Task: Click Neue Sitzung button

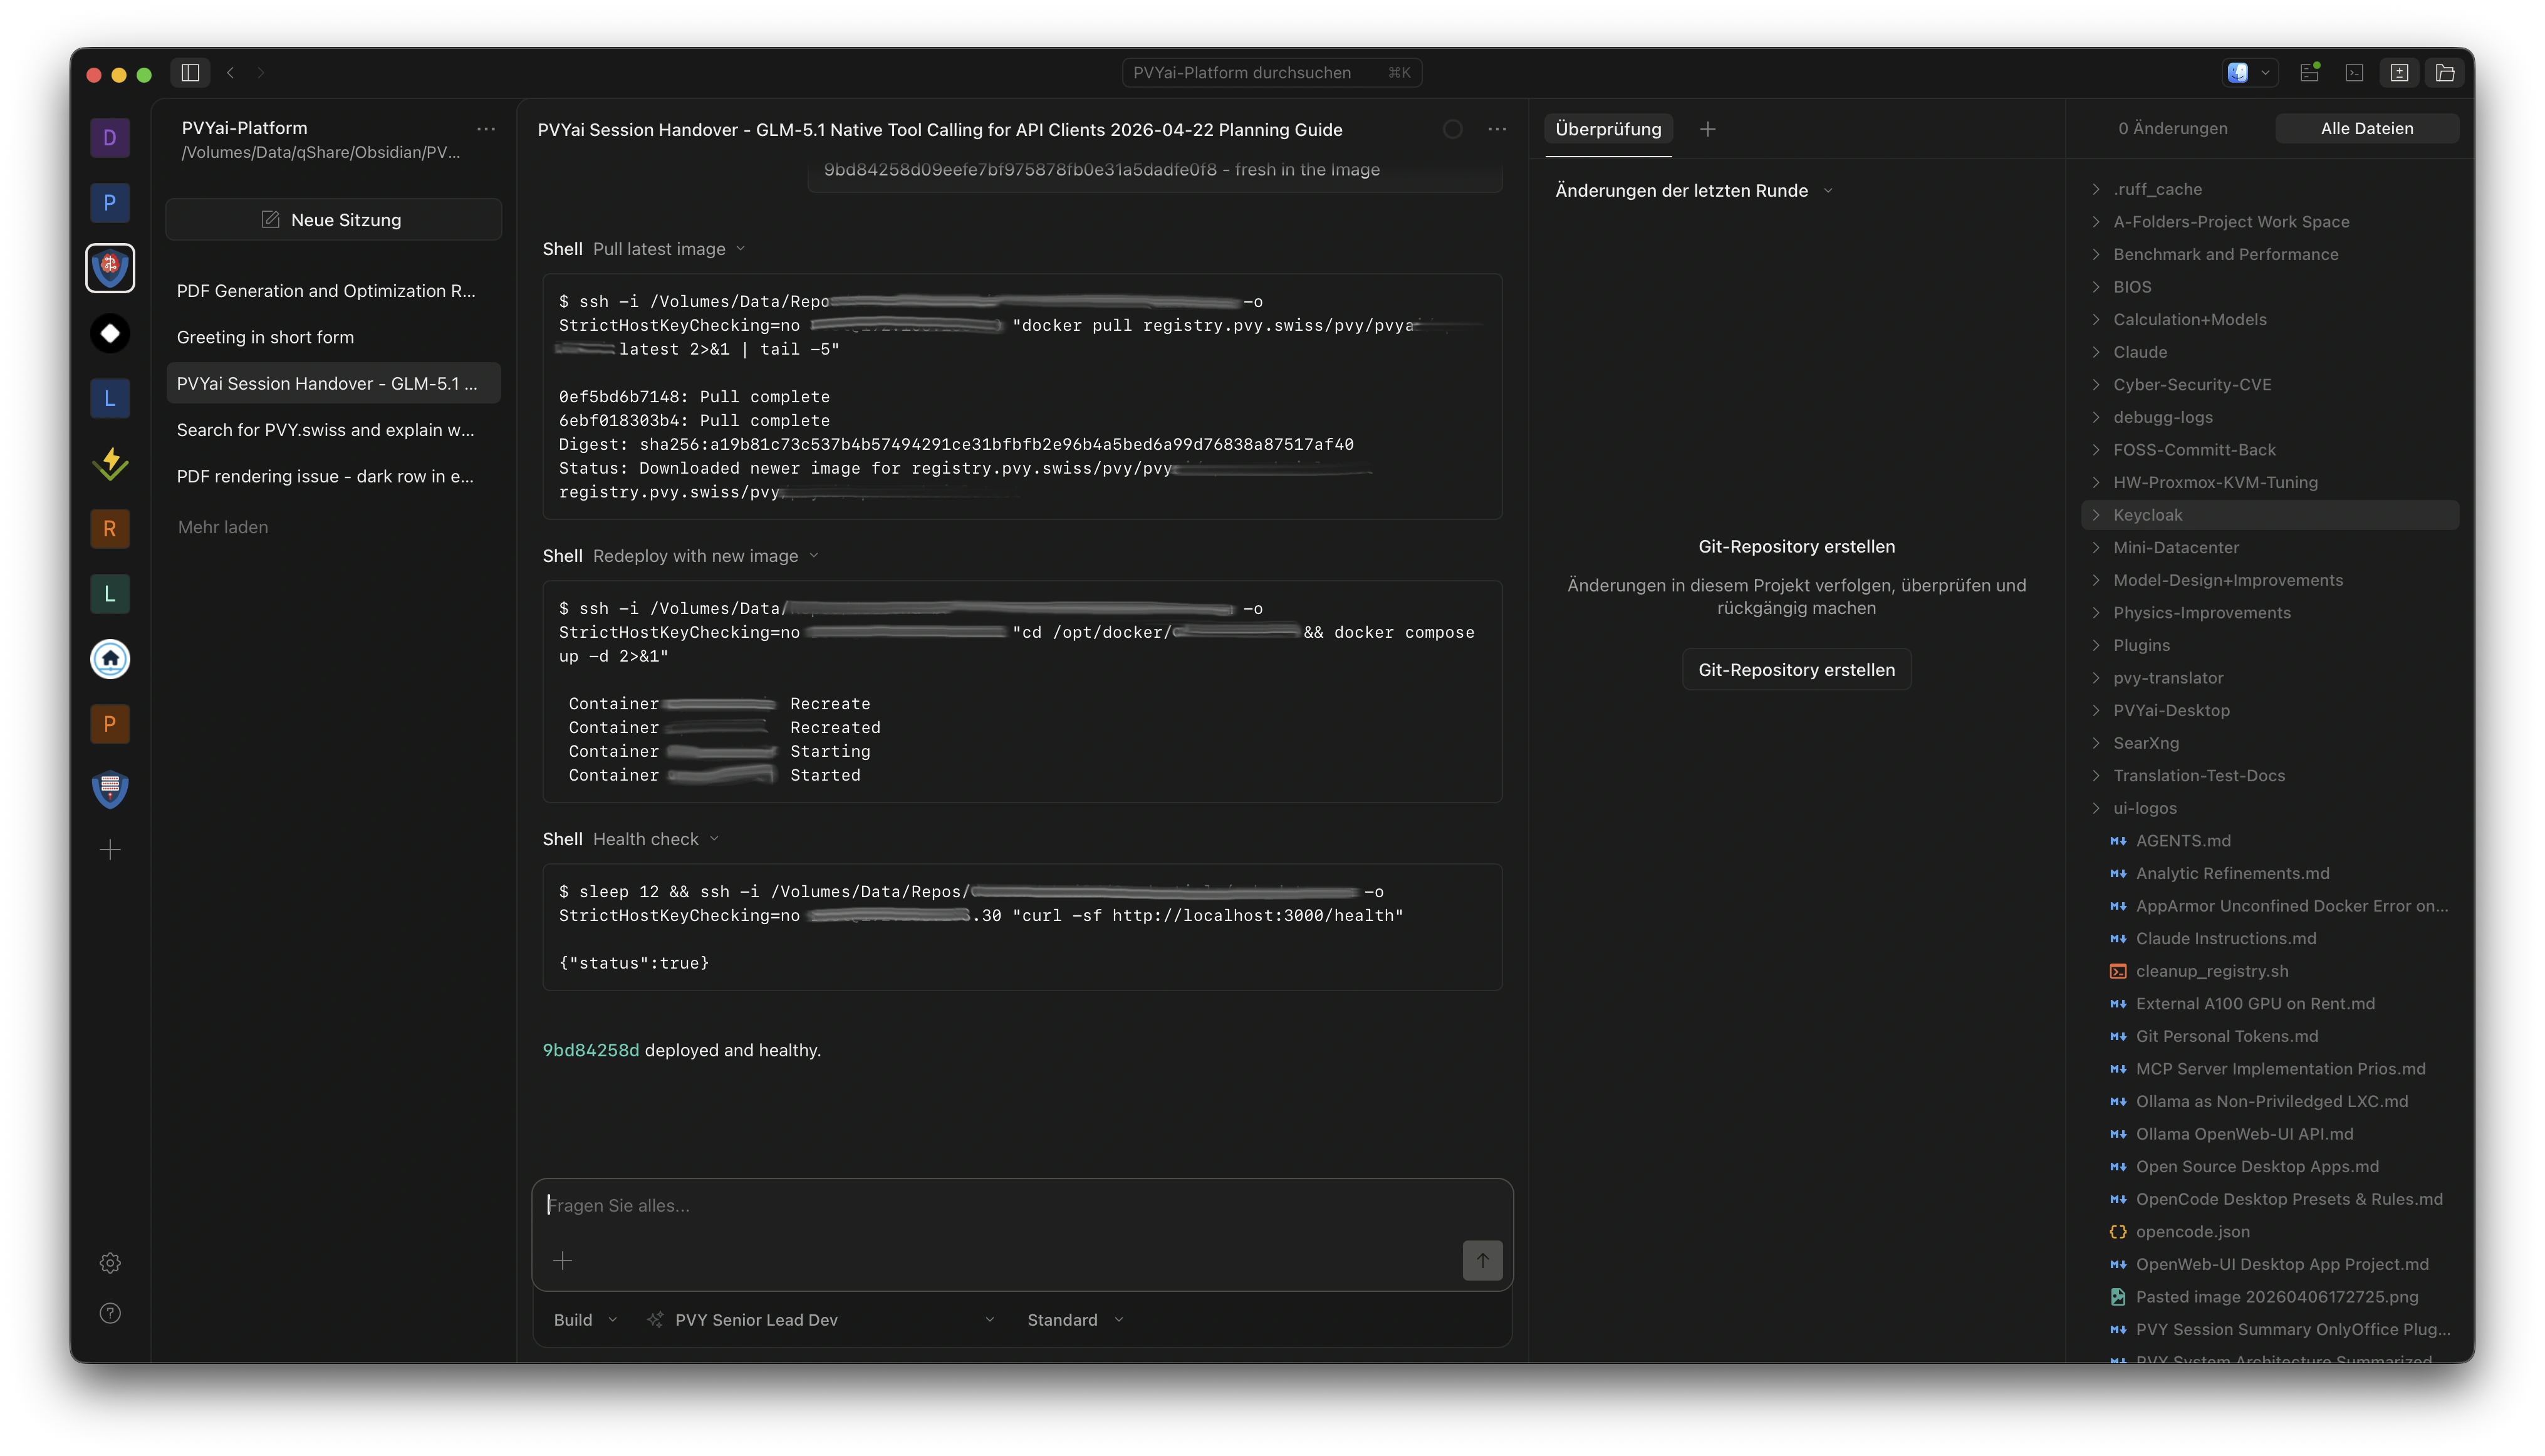Action: pos(334,219)
